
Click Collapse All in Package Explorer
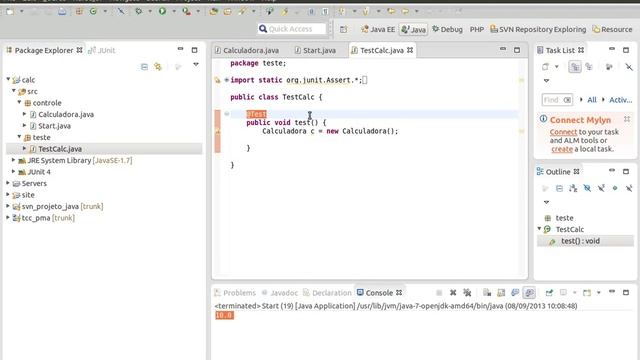[144, 67]
